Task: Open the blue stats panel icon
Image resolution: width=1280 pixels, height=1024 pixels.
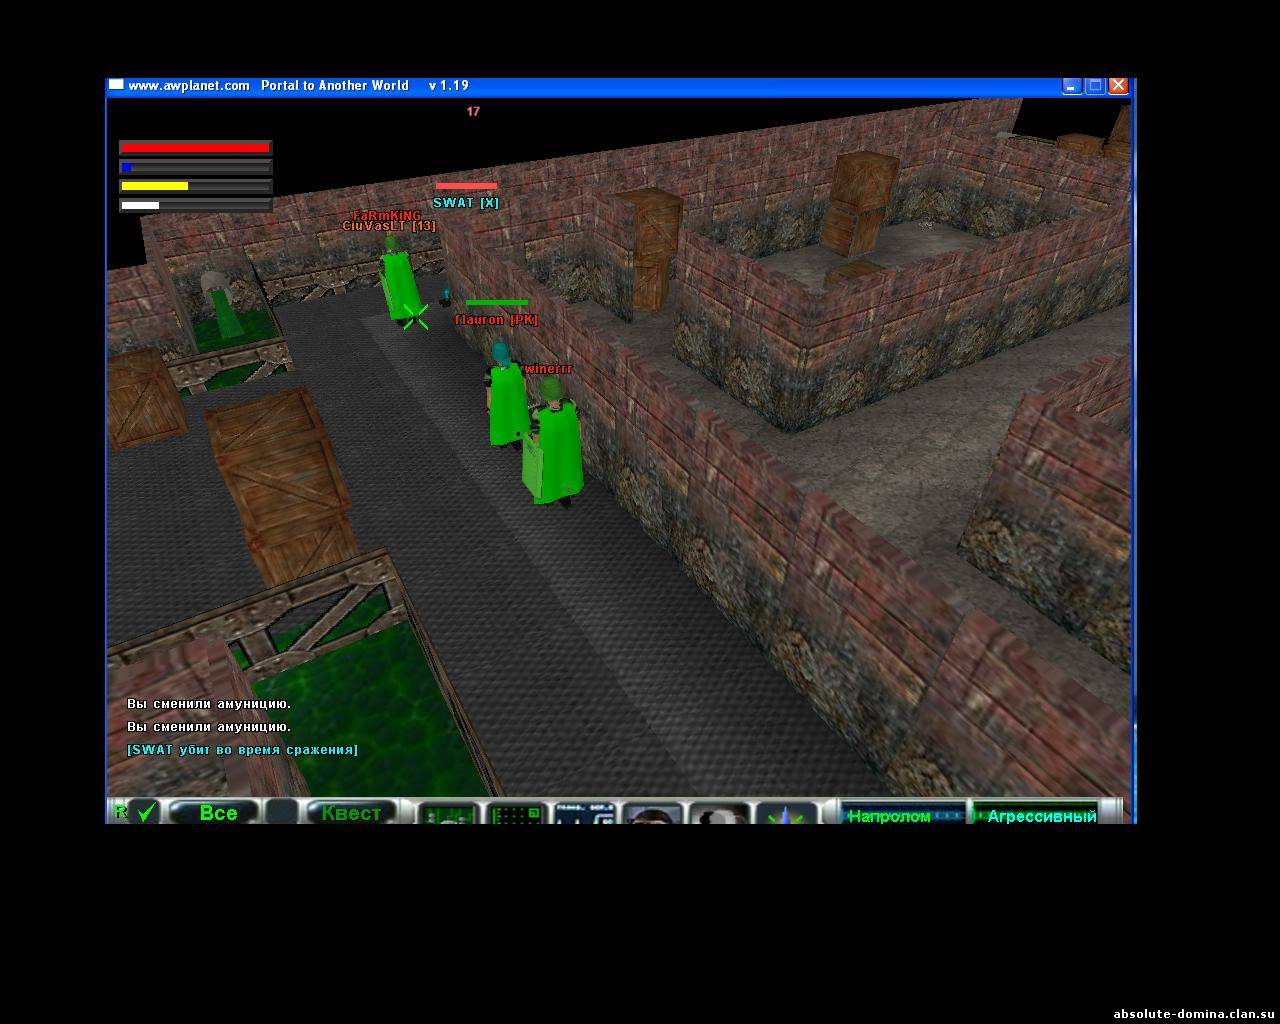Action: (584, 814)
